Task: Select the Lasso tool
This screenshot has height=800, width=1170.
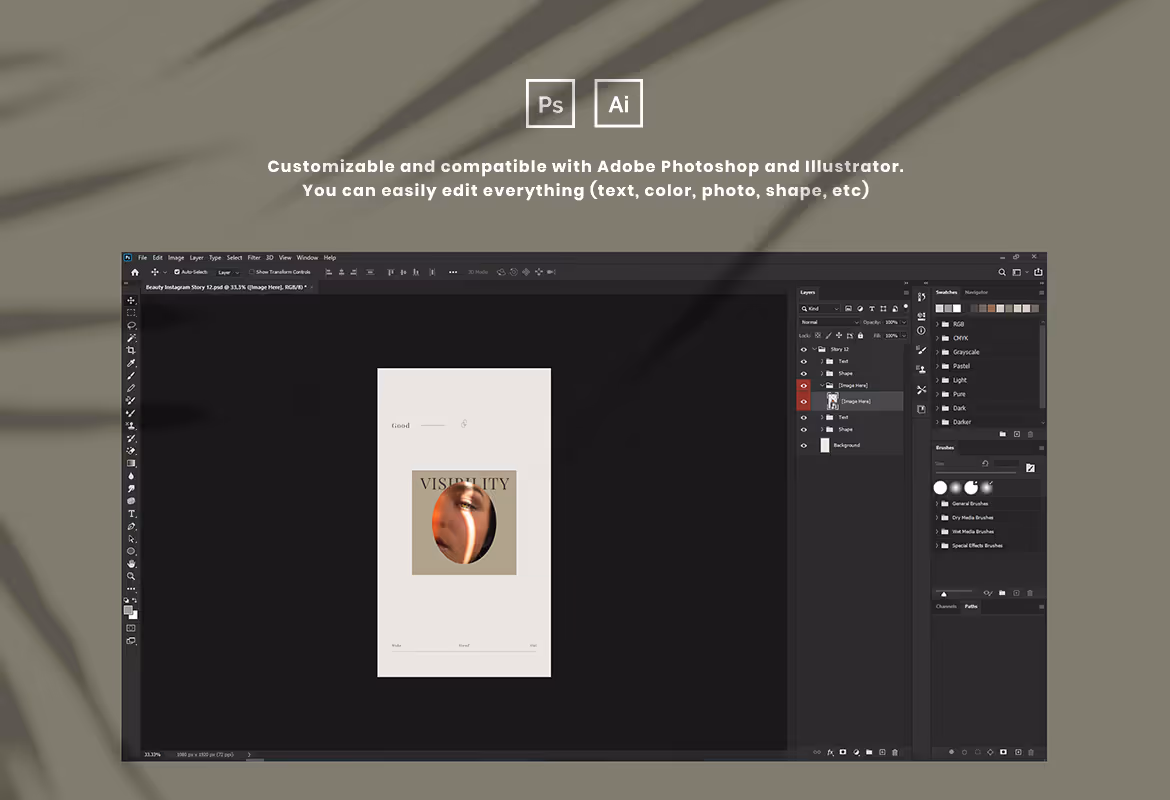Action: [x=131, y=325]
